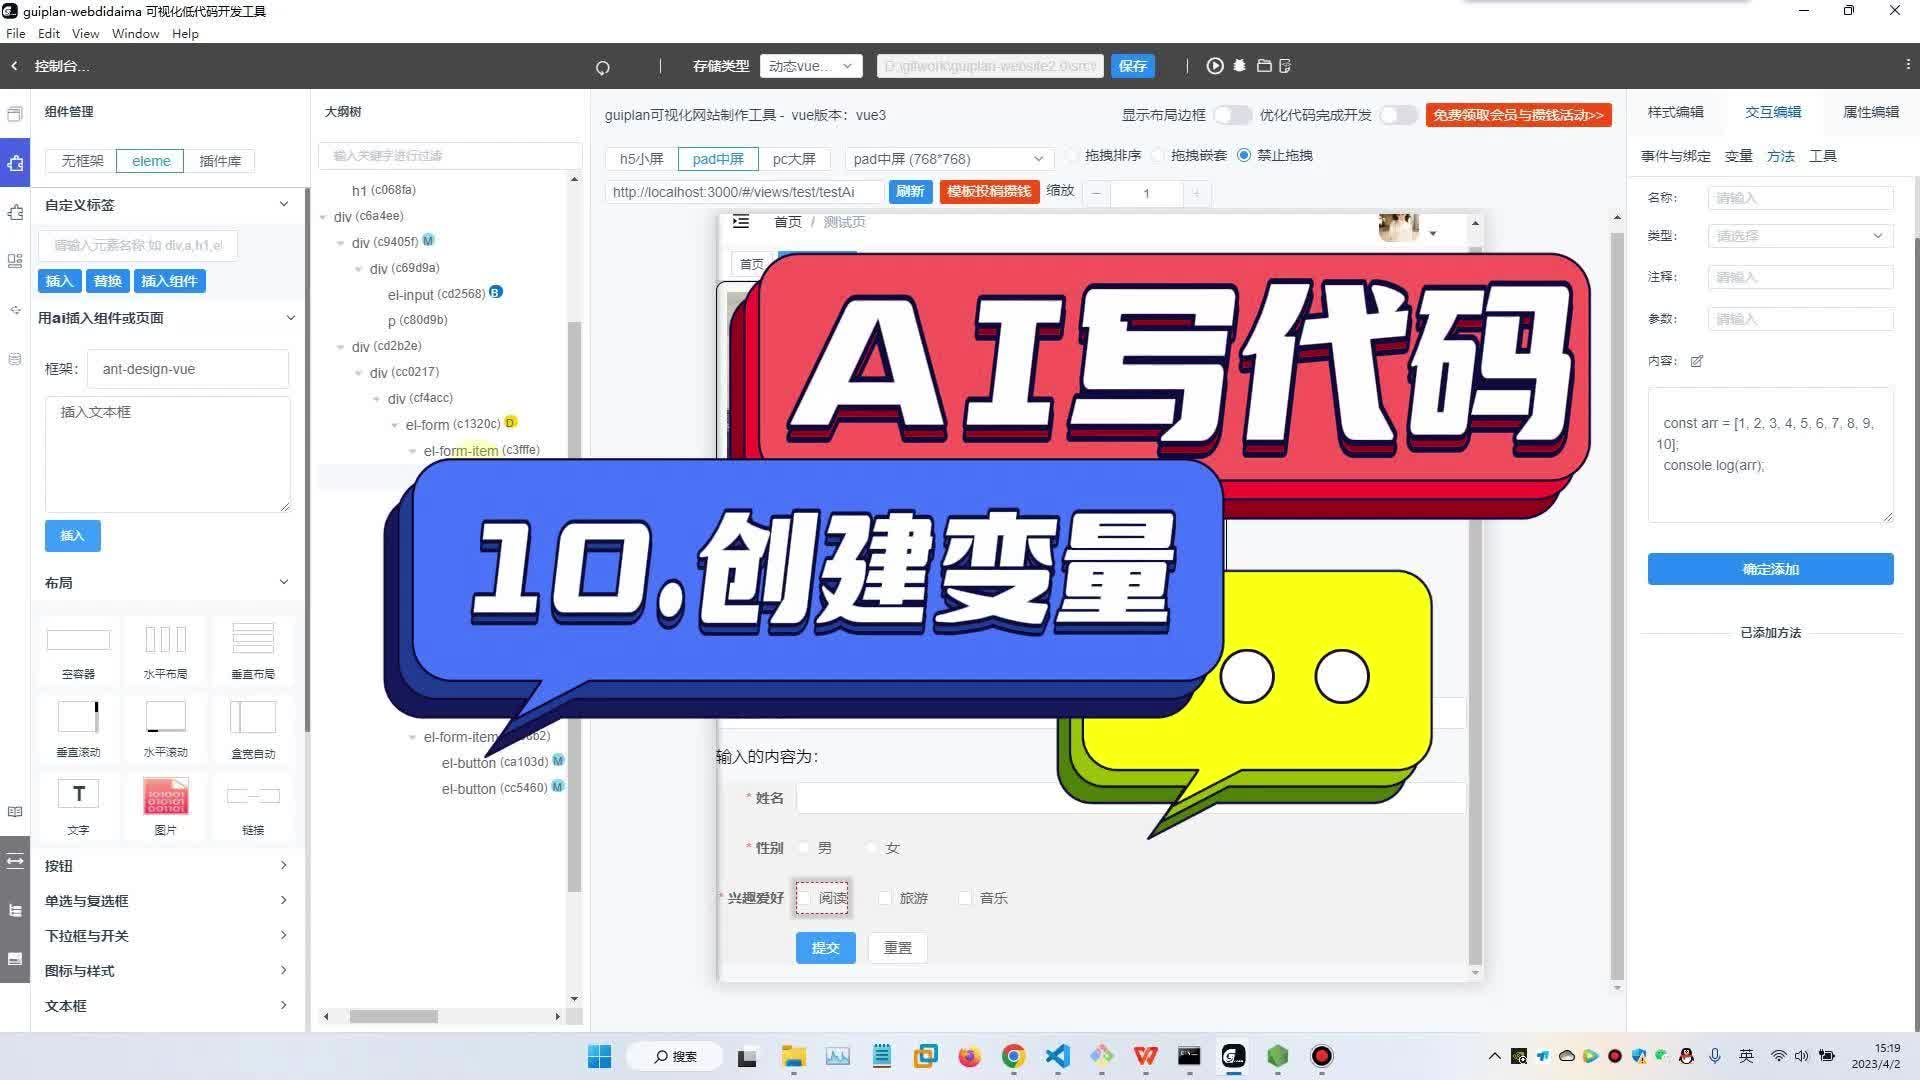Image resolution: width=1920 pixels, height=1080 pixels.
Task: Click the second puzzle plugin icon in sidebar
Action: pyautogui.click(x=15, y=213)
